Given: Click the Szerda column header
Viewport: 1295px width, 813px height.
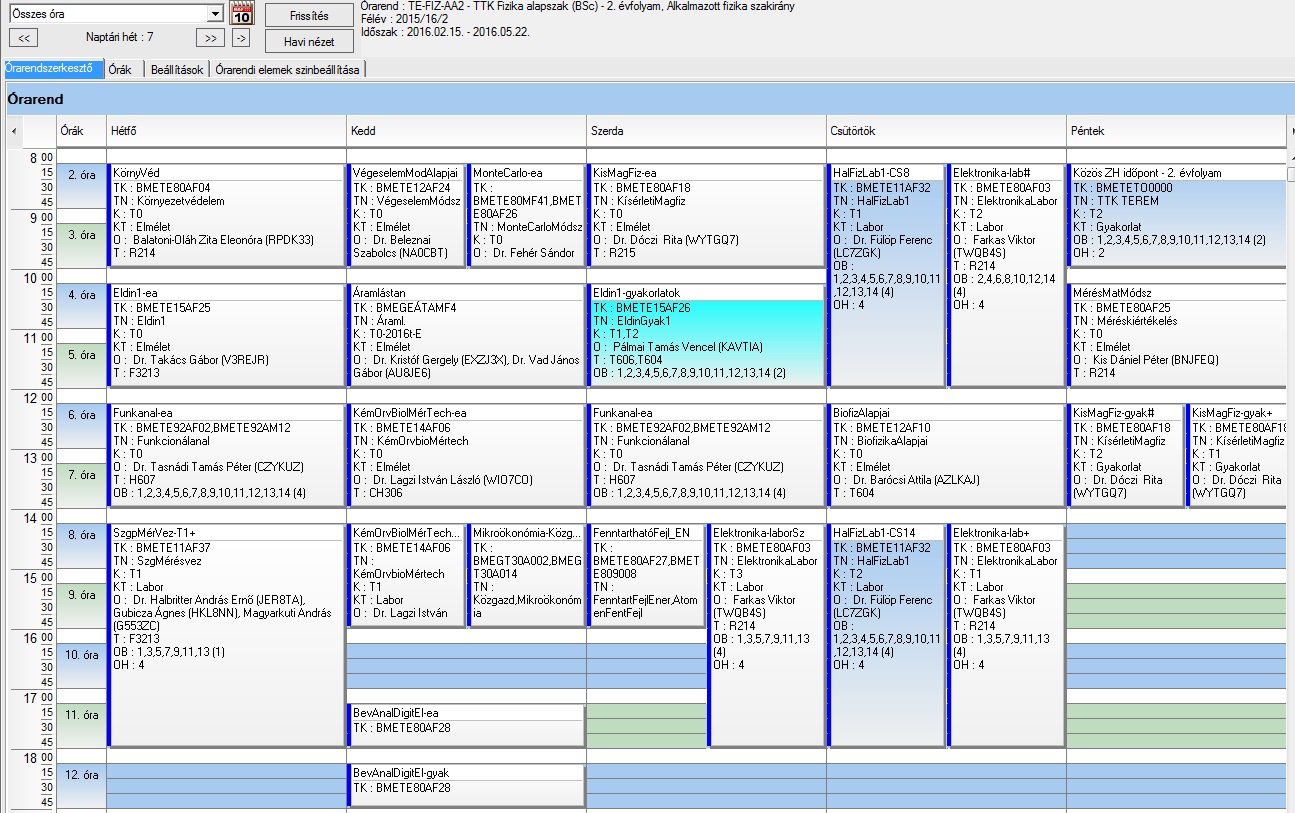Looking at the screenshot, I should coord(706,131).
